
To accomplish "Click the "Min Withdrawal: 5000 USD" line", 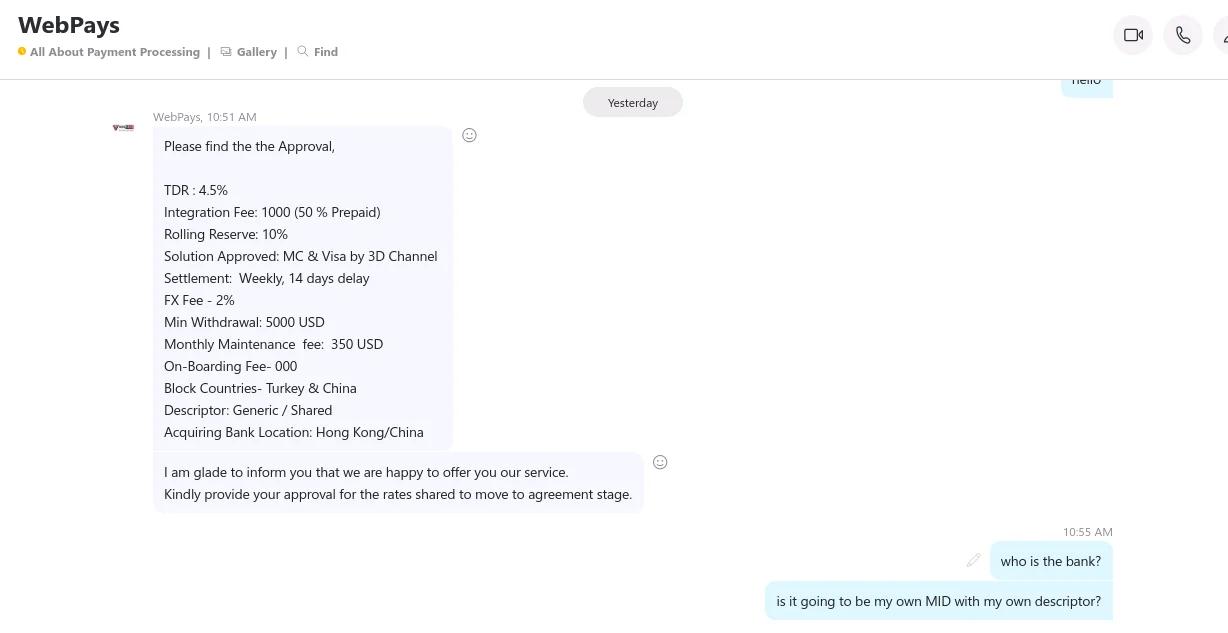I will pos(244,322).
